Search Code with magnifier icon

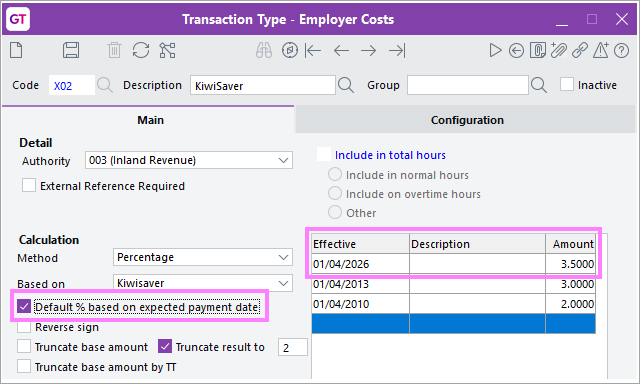pos(105,85)
